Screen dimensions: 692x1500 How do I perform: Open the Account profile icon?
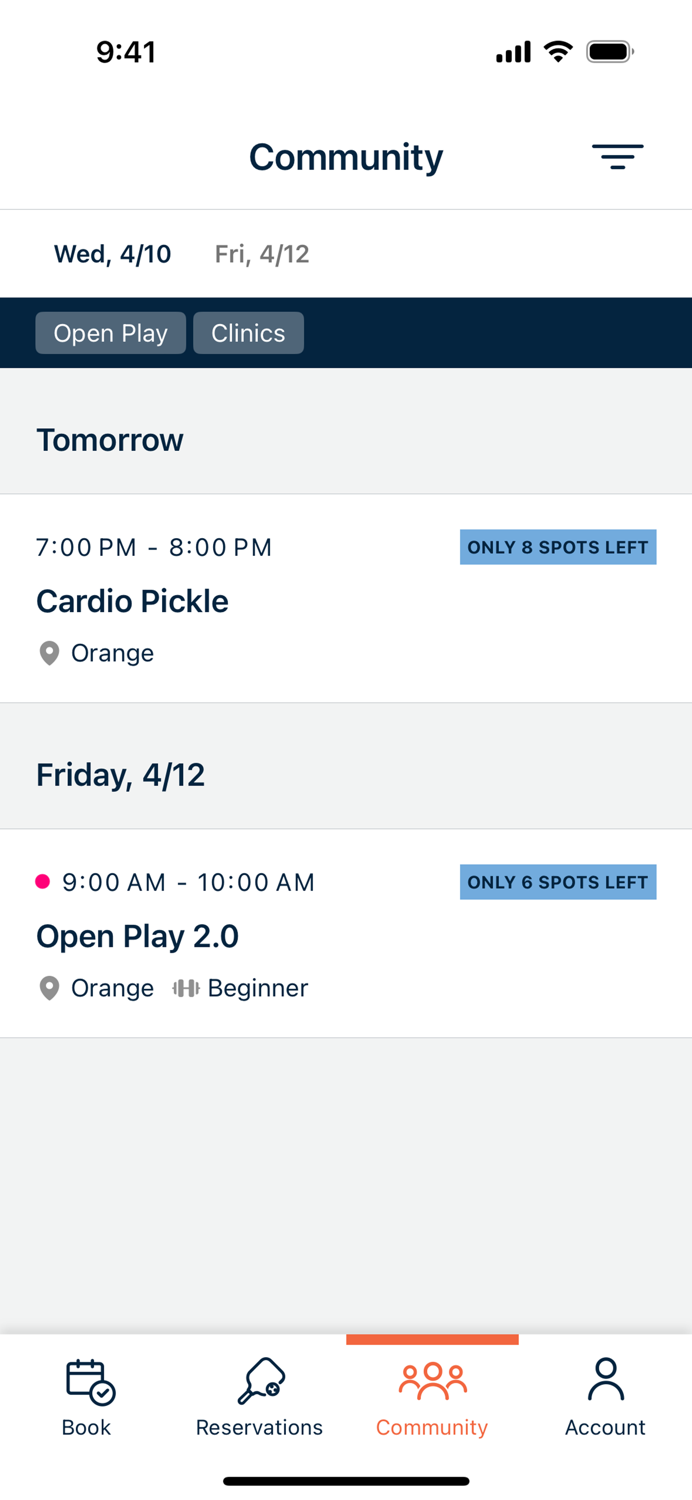pyautogui.click(x=605, y=1380)
